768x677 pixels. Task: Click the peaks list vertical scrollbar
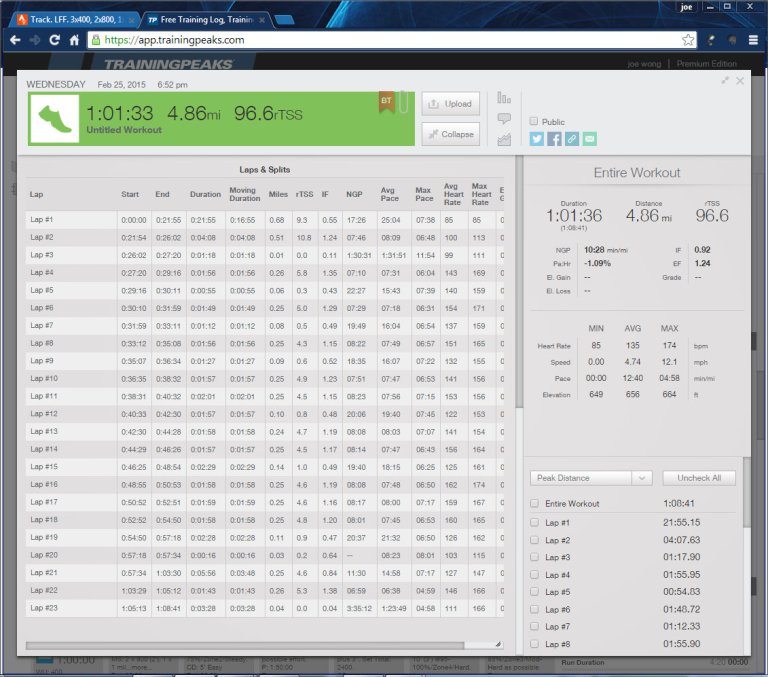coord(746,492)
